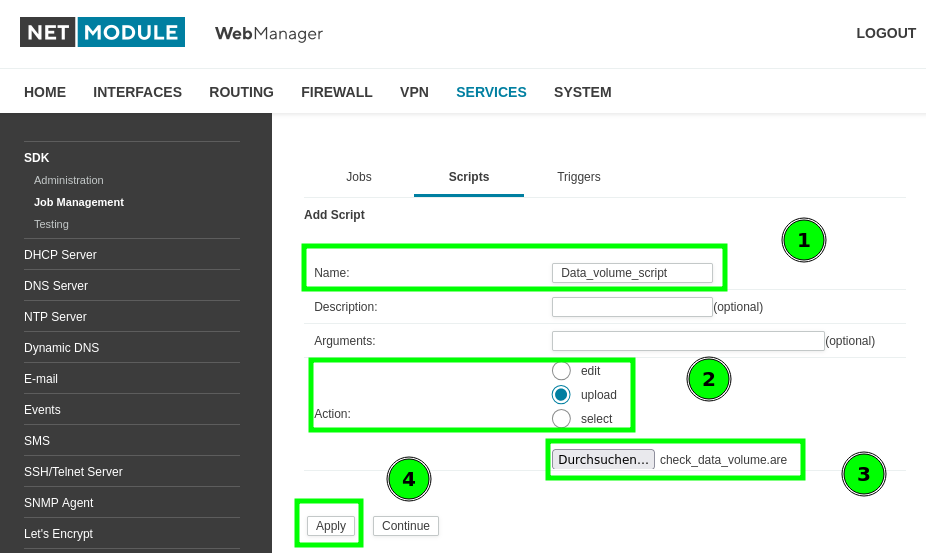Click the Continue button
Screen dimensions: 926x553
[405, 526]
